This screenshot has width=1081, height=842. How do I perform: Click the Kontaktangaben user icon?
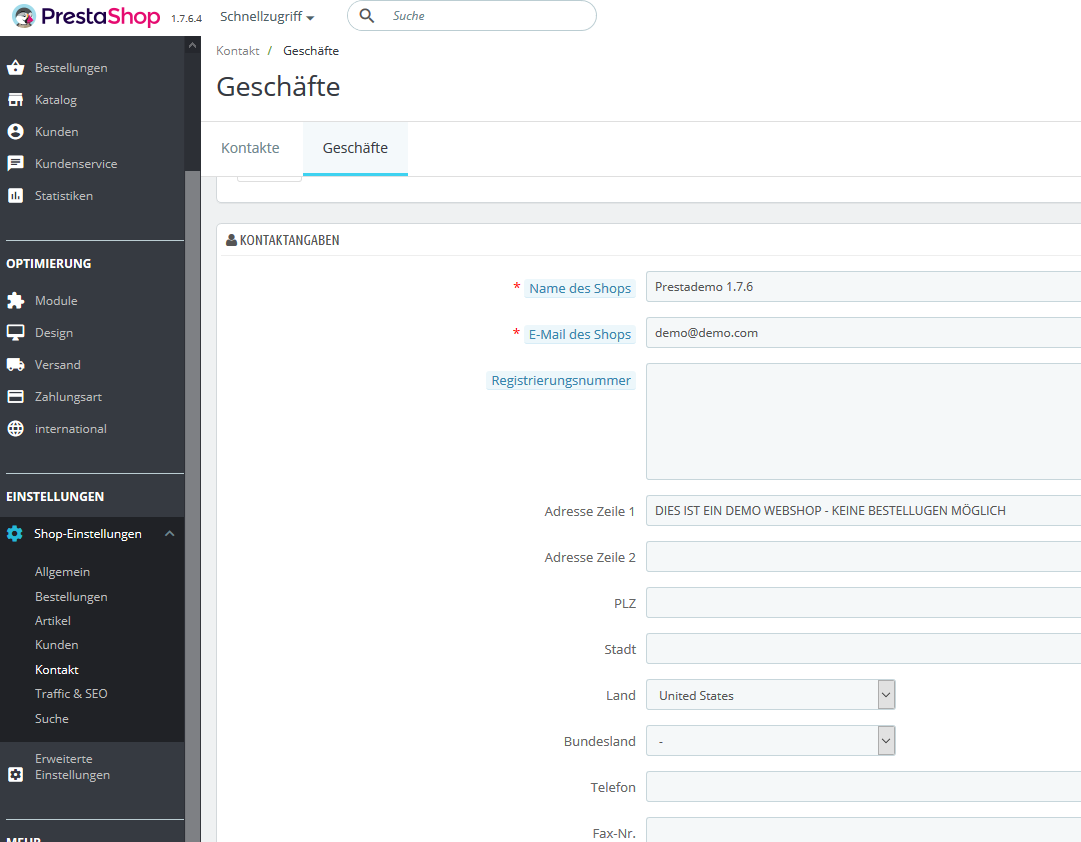click(232, 240)
